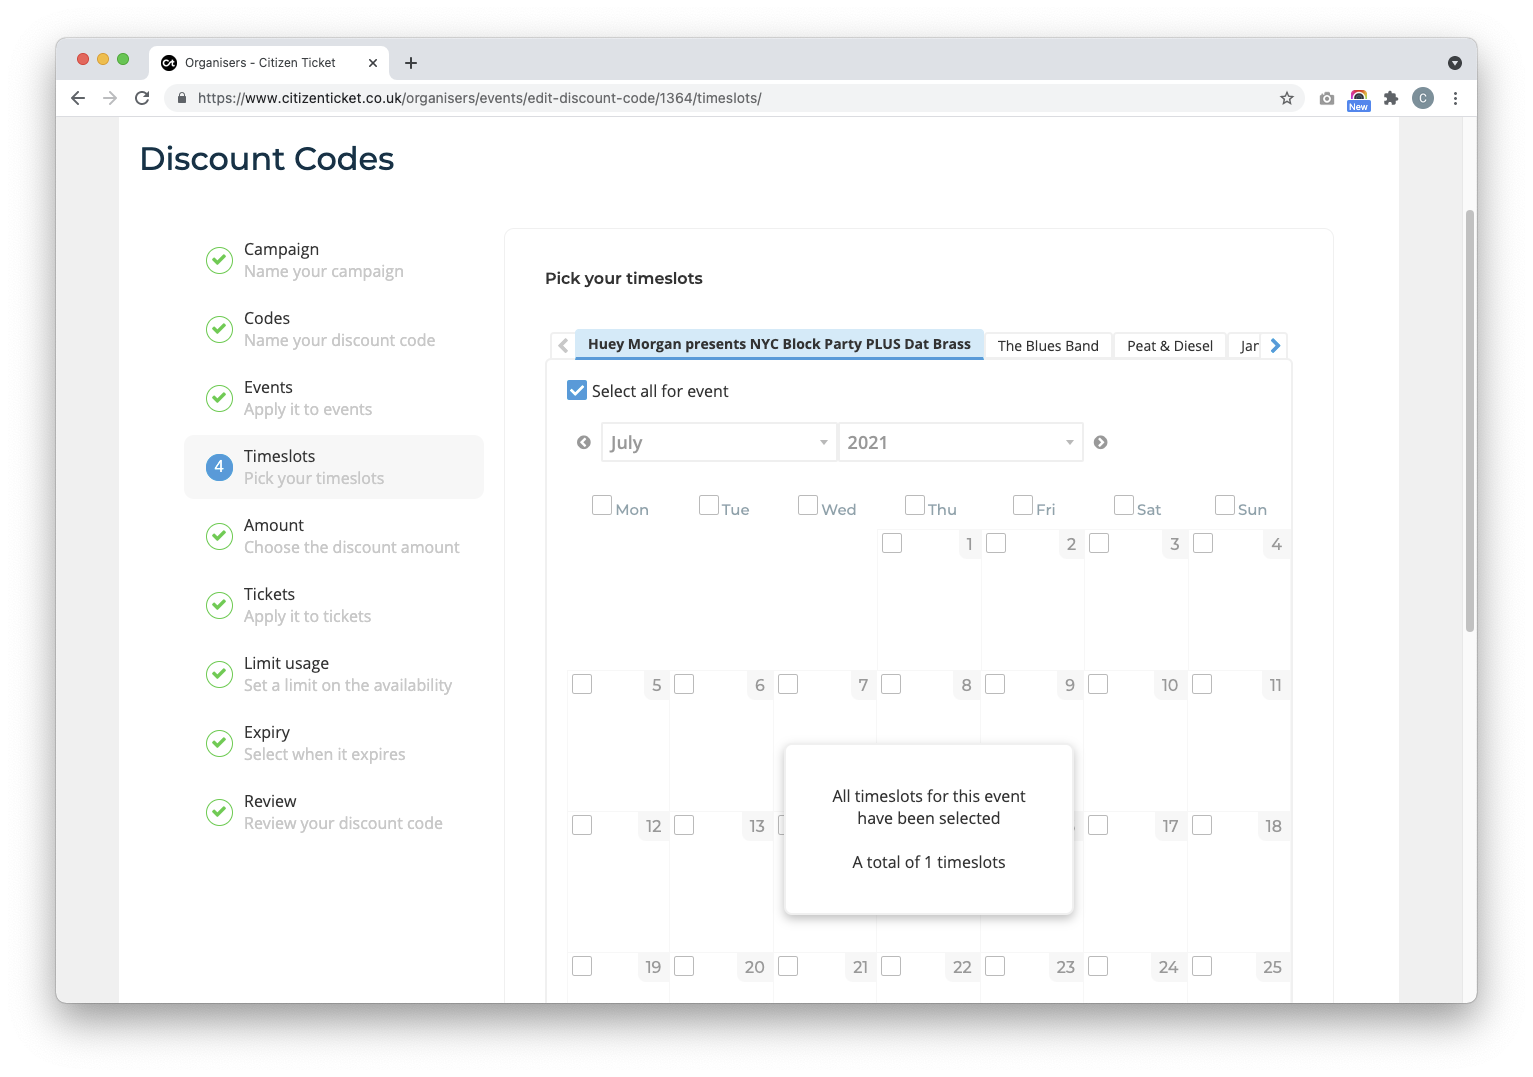Close the Organisers - Citizen Ticket tab
The width and height of the screenshot is (1533, 1077).
[x=373, y=63]
